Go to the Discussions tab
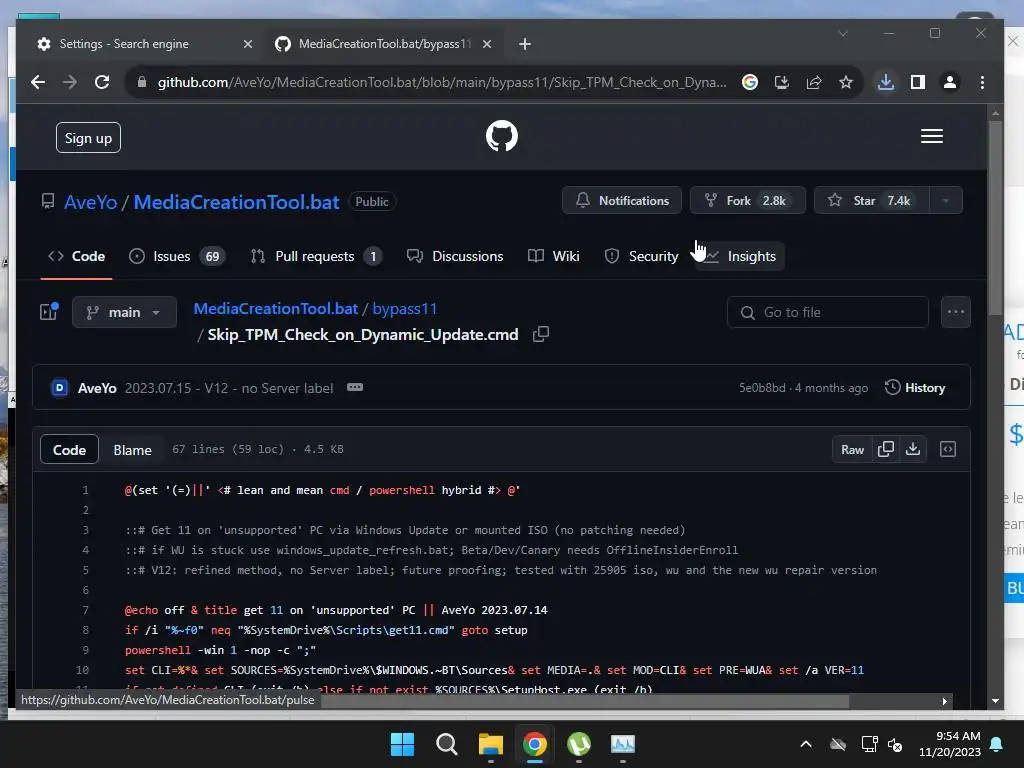This screenshot has height=768, width=1024. 455,256
